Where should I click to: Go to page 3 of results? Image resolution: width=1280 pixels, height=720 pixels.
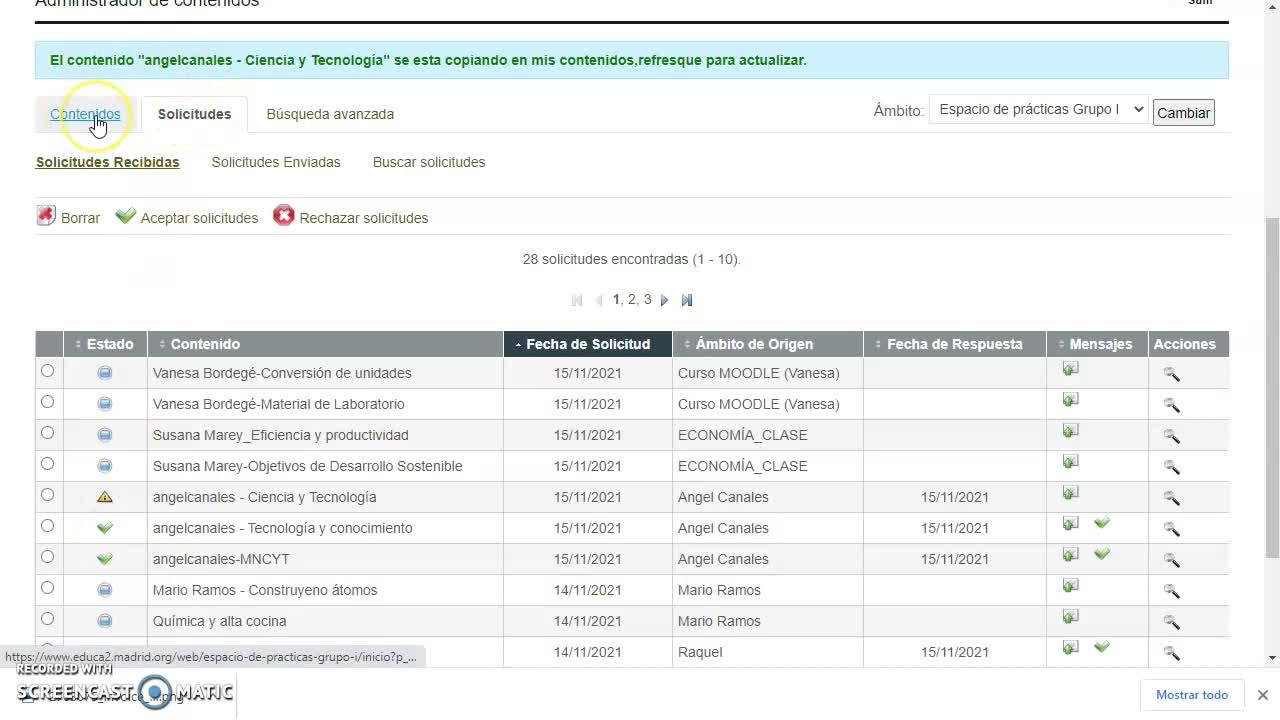[647, 300]
